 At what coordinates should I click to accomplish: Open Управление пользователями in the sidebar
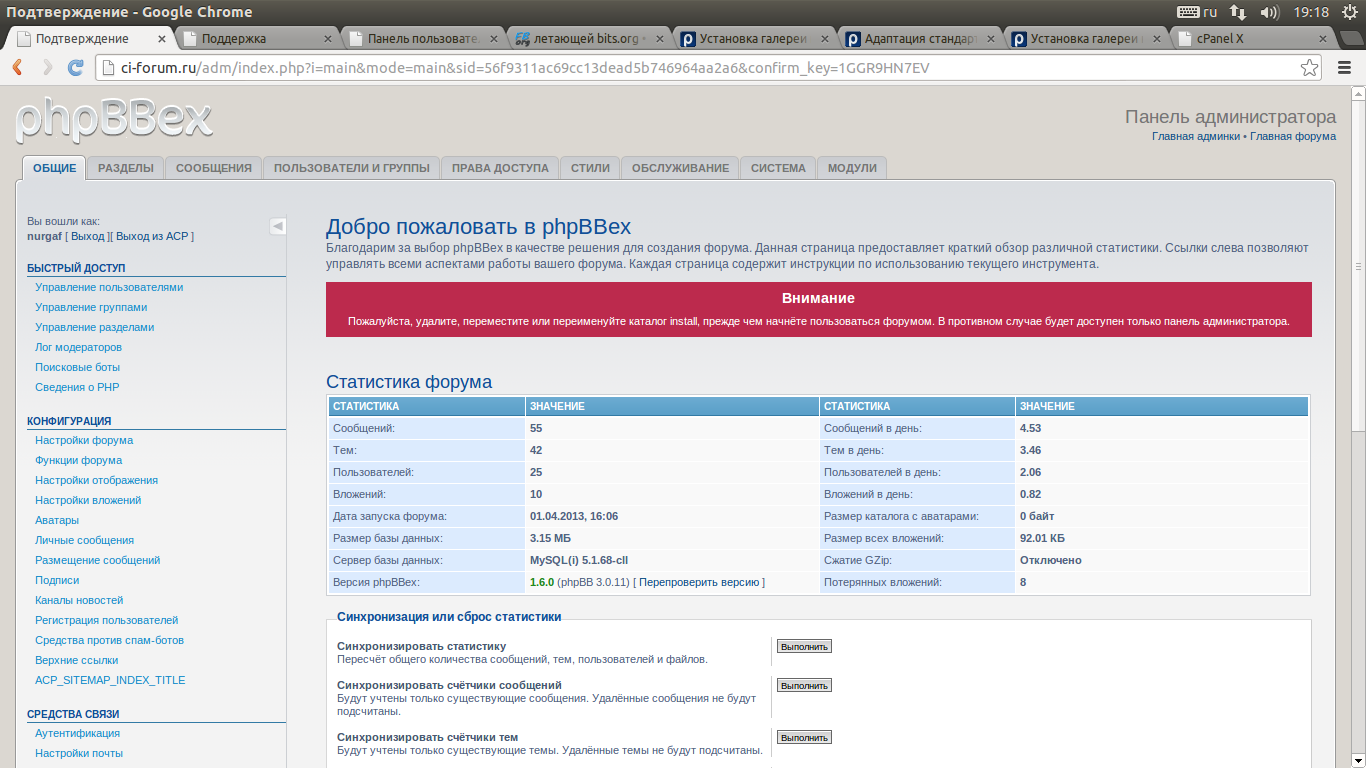pos(109,287)
